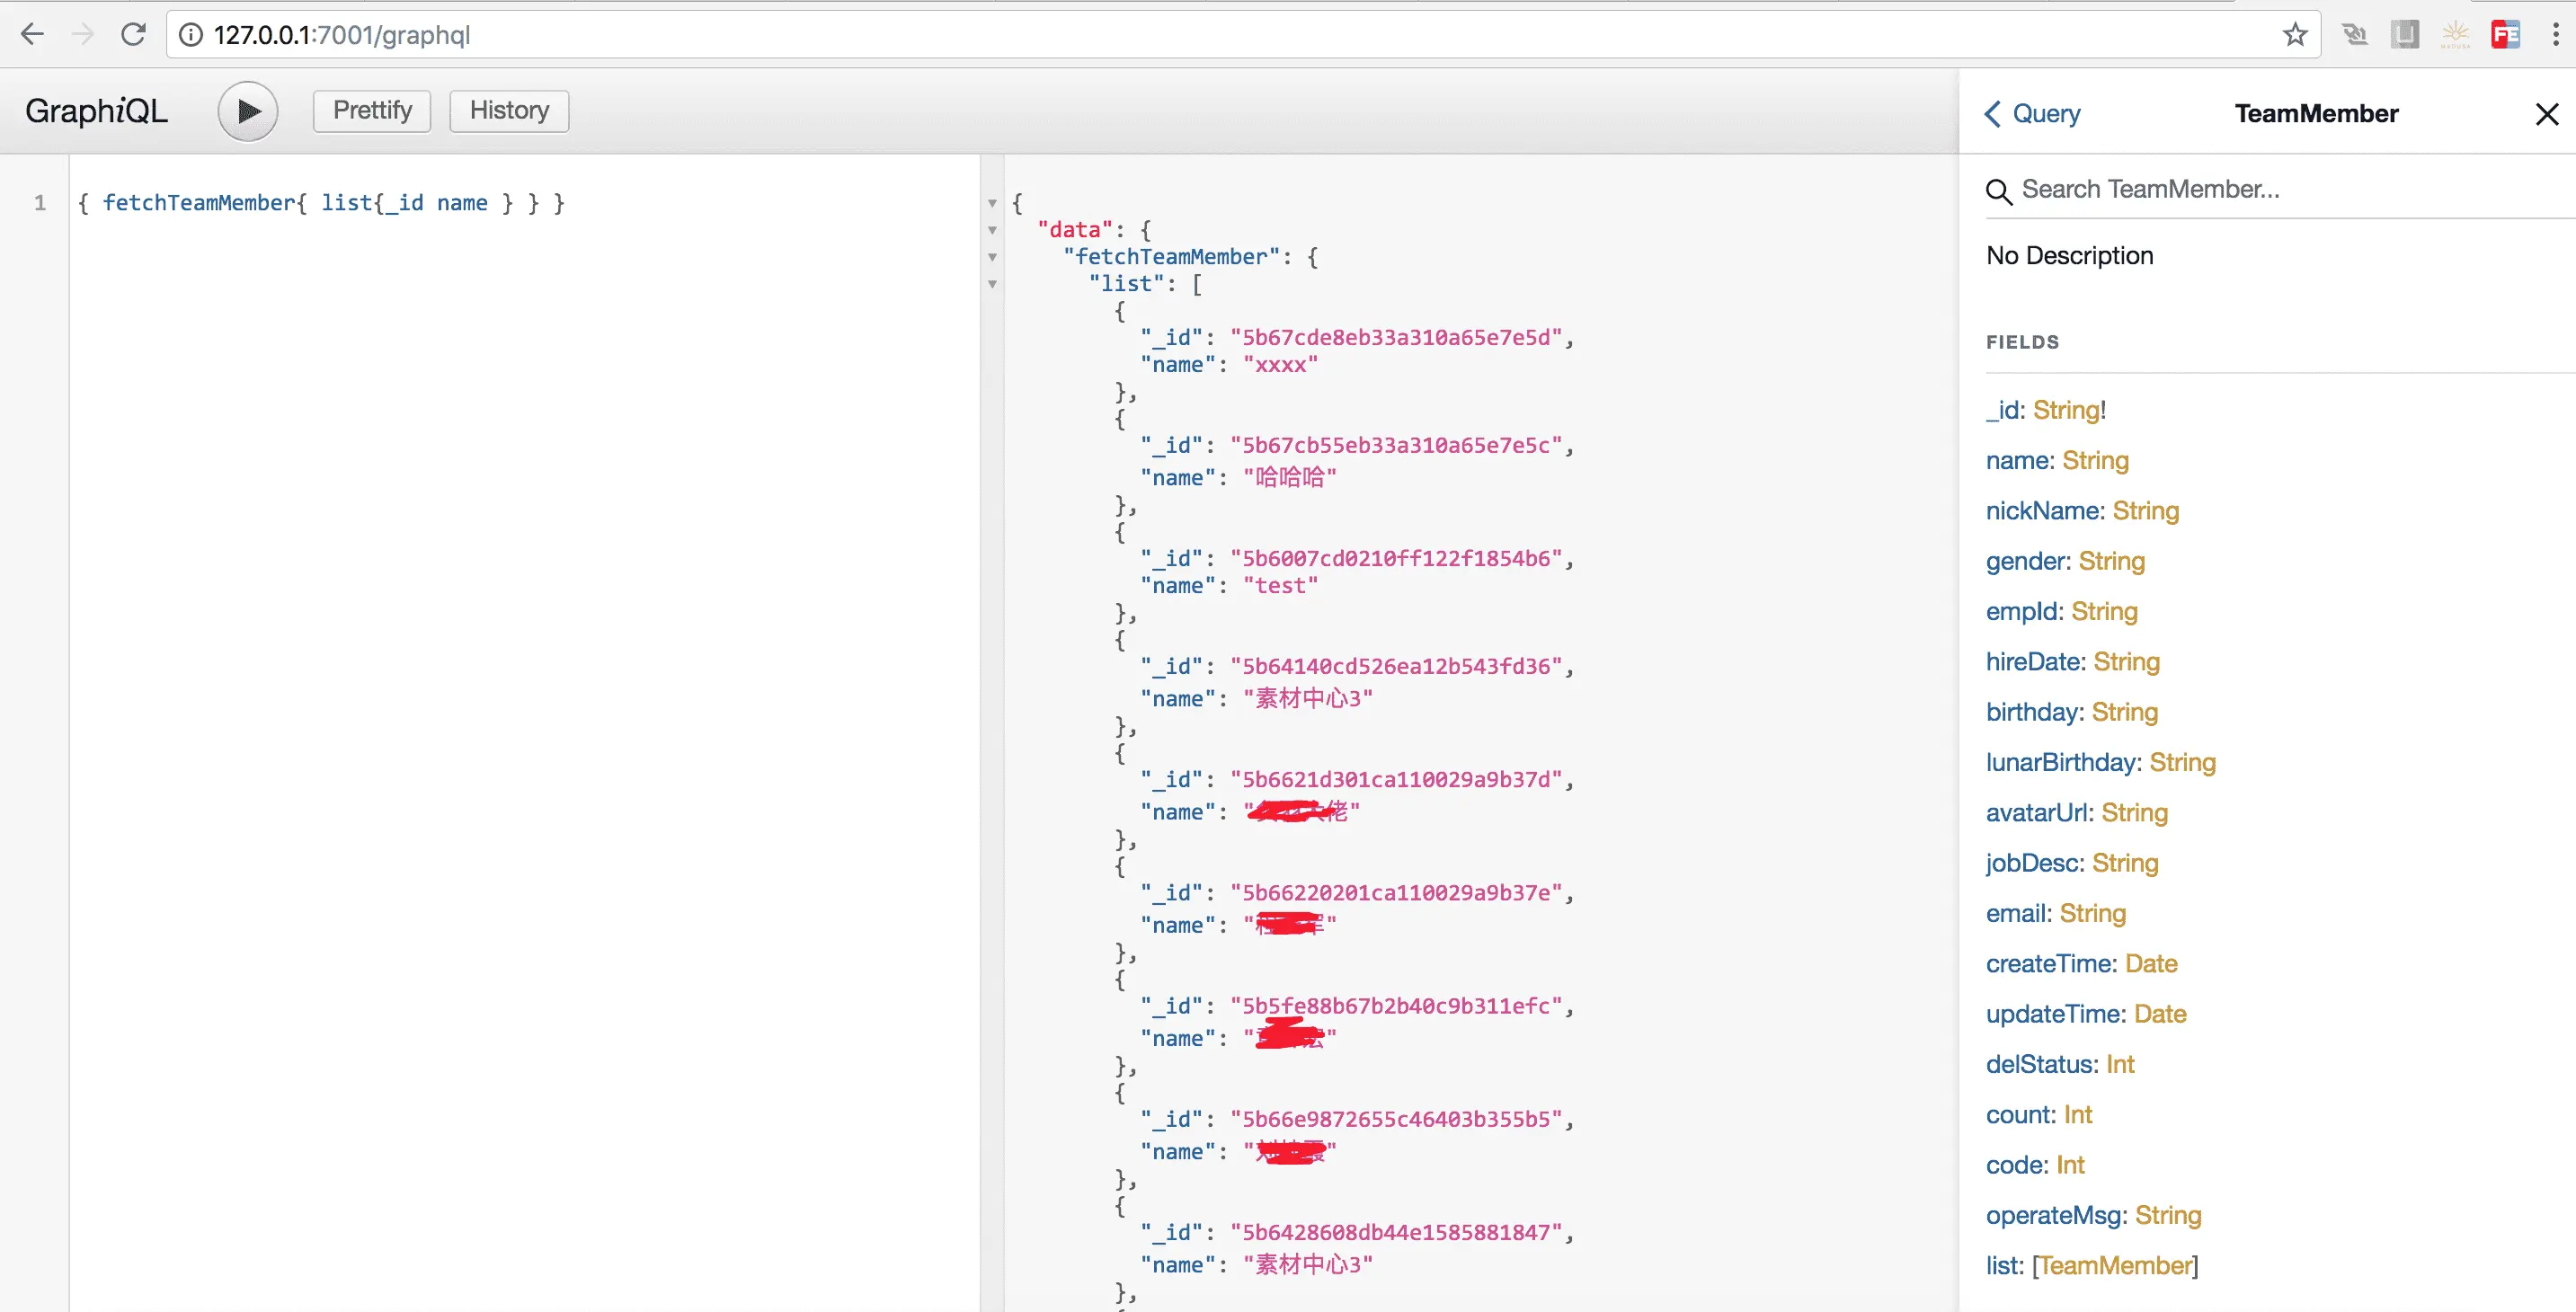Click the gray book extension icon
This screenshot has height=1312, width=2576.
(x=2405, y=35)
